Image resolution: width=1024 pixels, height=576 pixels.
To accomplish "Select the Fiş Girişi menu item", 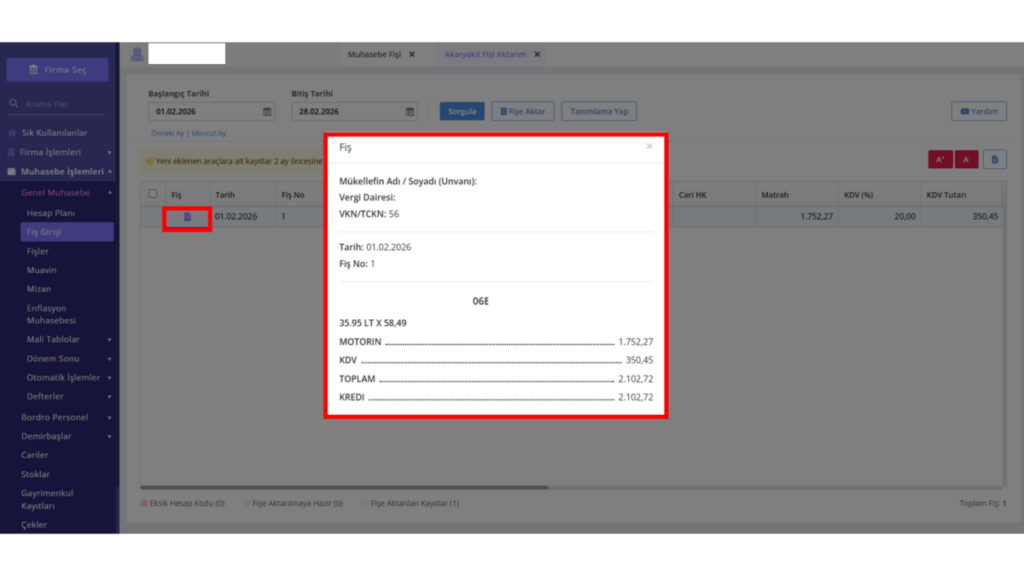I will pyautogui.click(x=67, y=232).
